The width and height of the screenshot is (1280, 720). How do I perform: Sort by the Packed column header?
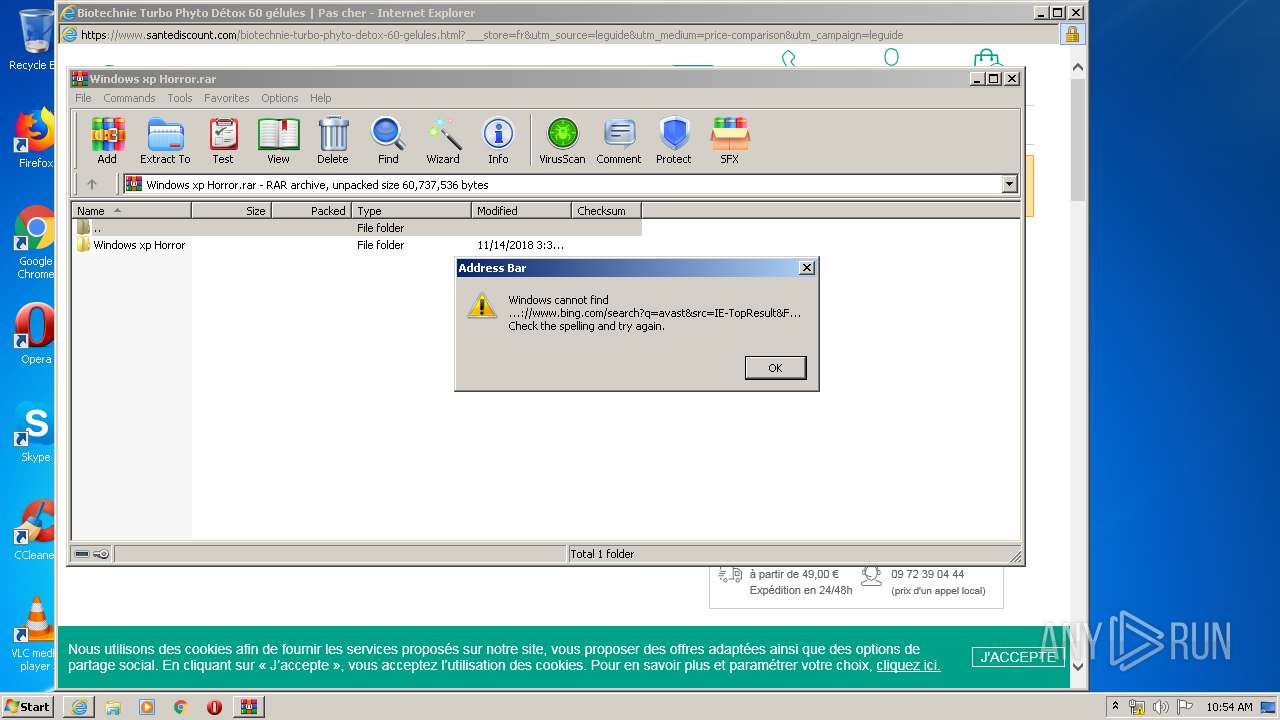pos(311,211)
